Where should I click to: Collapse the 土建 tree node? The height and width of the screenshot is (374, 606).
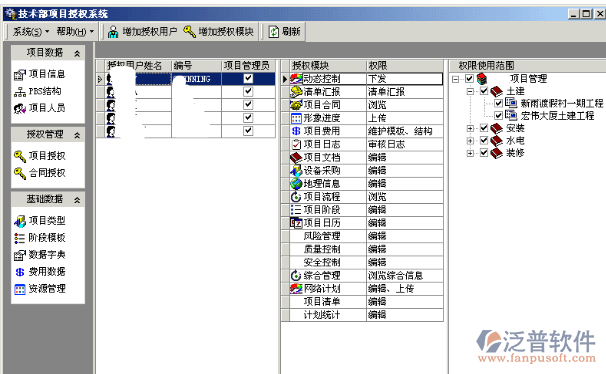[470, 91]
